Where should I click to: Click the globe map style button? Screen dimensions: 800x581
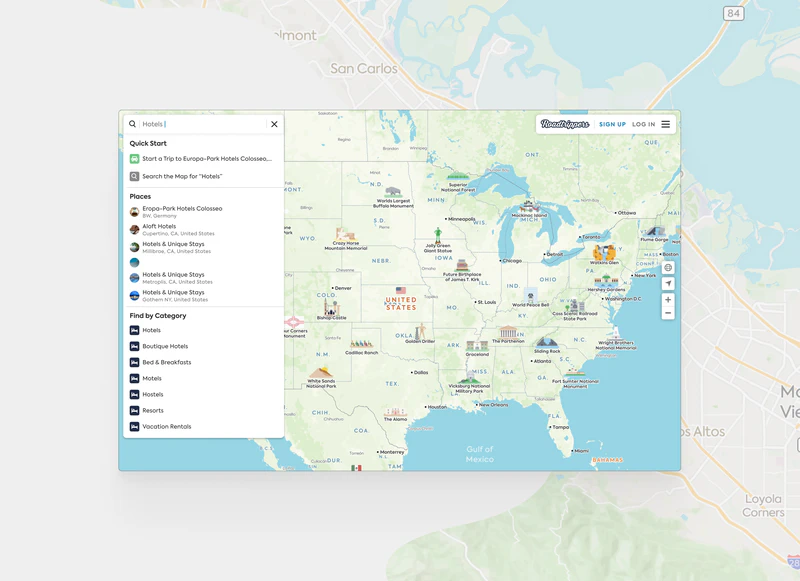click(x=668, y=268)
